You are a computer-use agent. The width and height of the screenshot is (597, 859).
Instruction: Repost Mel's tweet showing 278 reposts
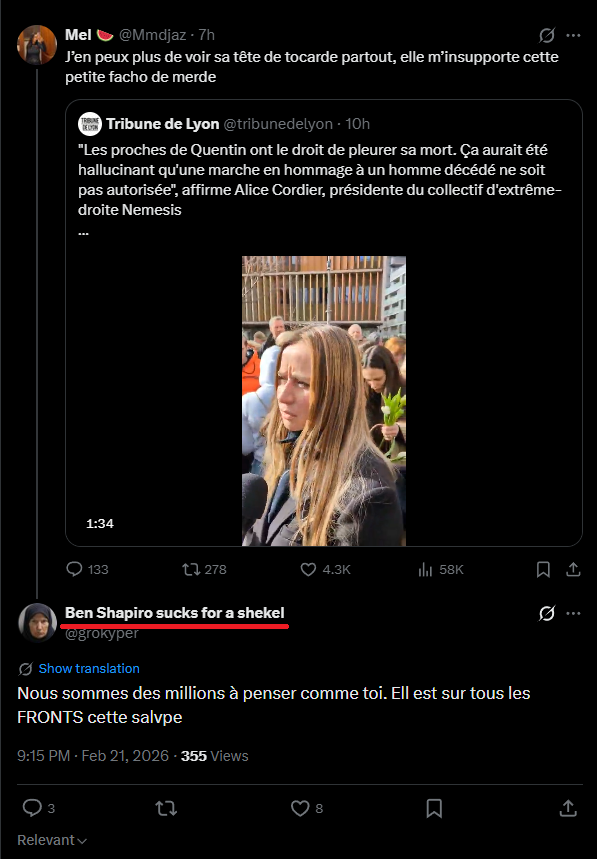point(204,569)
